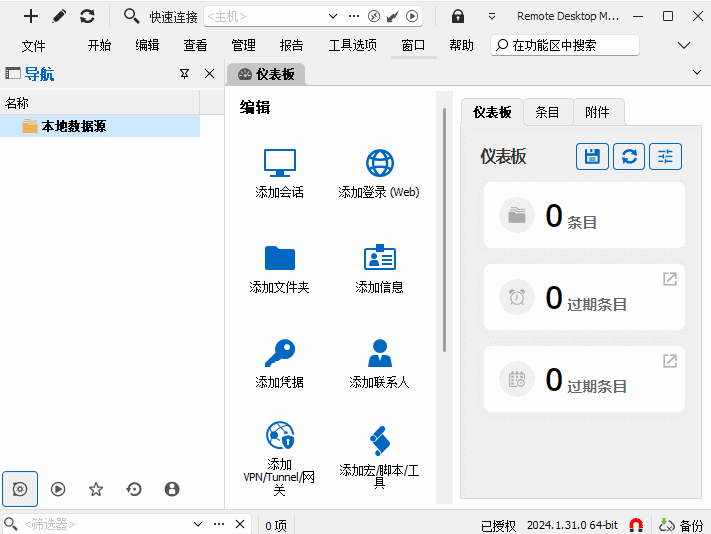Select the vault navigation view icon

[x=20, y=489]
